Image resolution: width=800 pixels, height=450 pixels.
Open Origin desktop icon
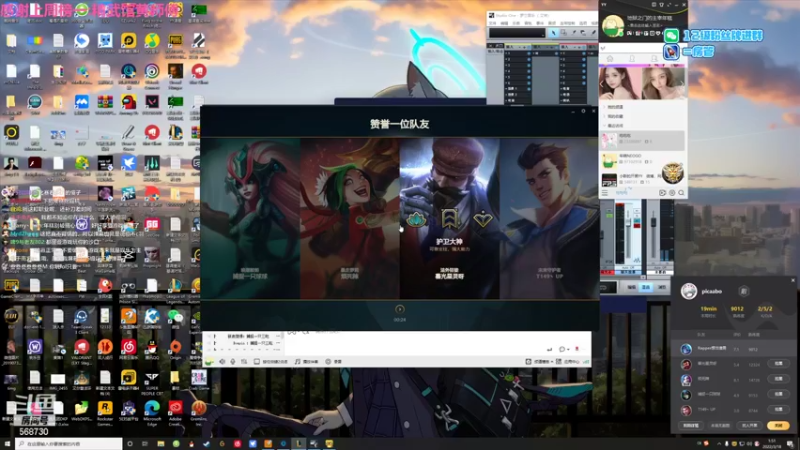click(175, 351)
